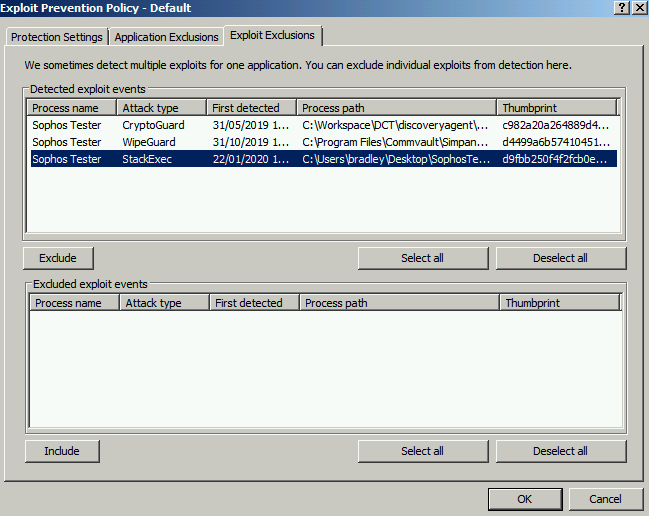The height and width of the screenshot is (516, 649).
Task: Cancel the policy dialog
Action: pyautogui.click(x=605, y=499)
